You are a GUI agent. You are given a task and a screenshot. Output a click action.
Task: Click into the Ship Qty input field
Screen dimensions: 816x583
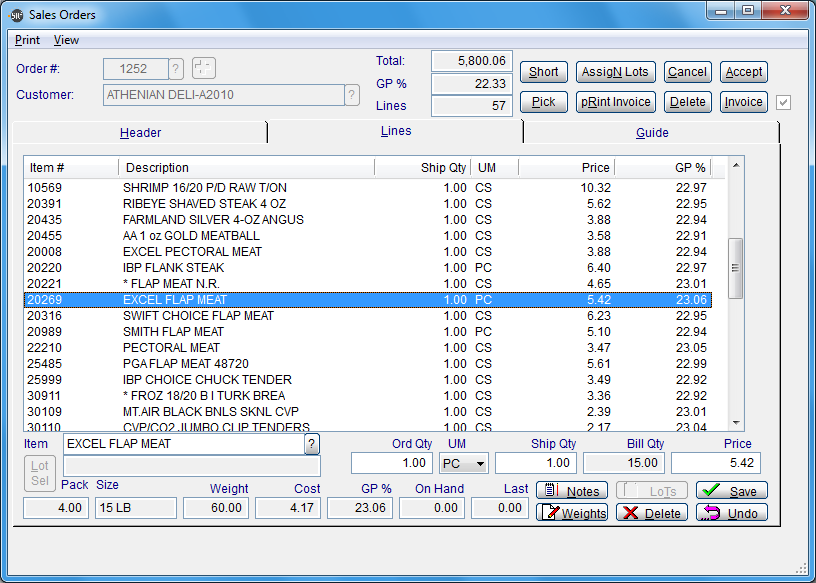click(x=535, y=463)
